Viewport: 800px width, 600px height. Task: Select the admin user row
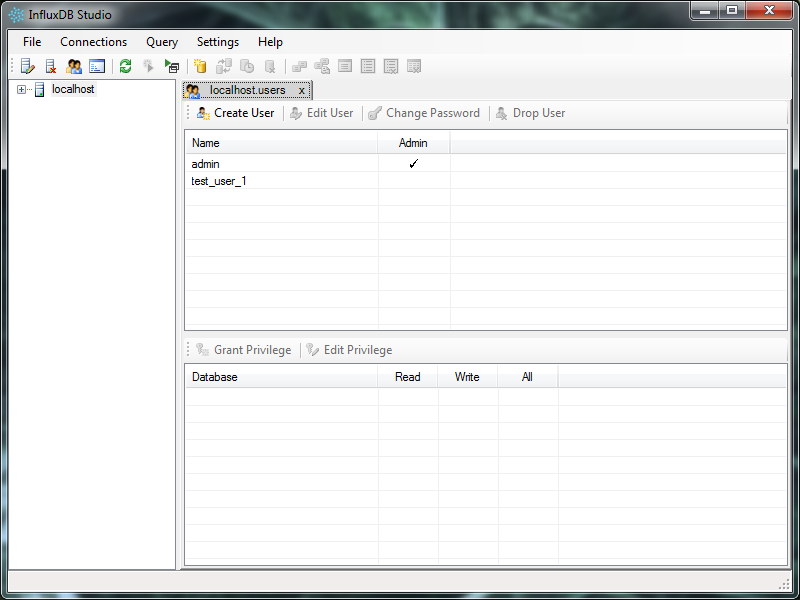pos(486,164)
